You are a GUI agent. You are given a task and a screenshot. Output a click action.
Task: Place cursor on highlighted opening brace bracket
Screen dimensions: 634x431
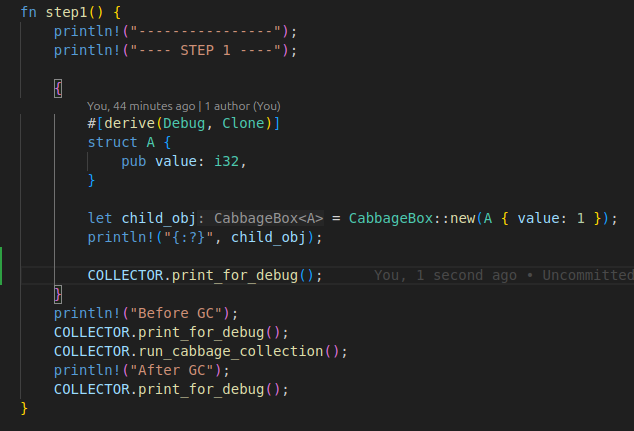58,87
